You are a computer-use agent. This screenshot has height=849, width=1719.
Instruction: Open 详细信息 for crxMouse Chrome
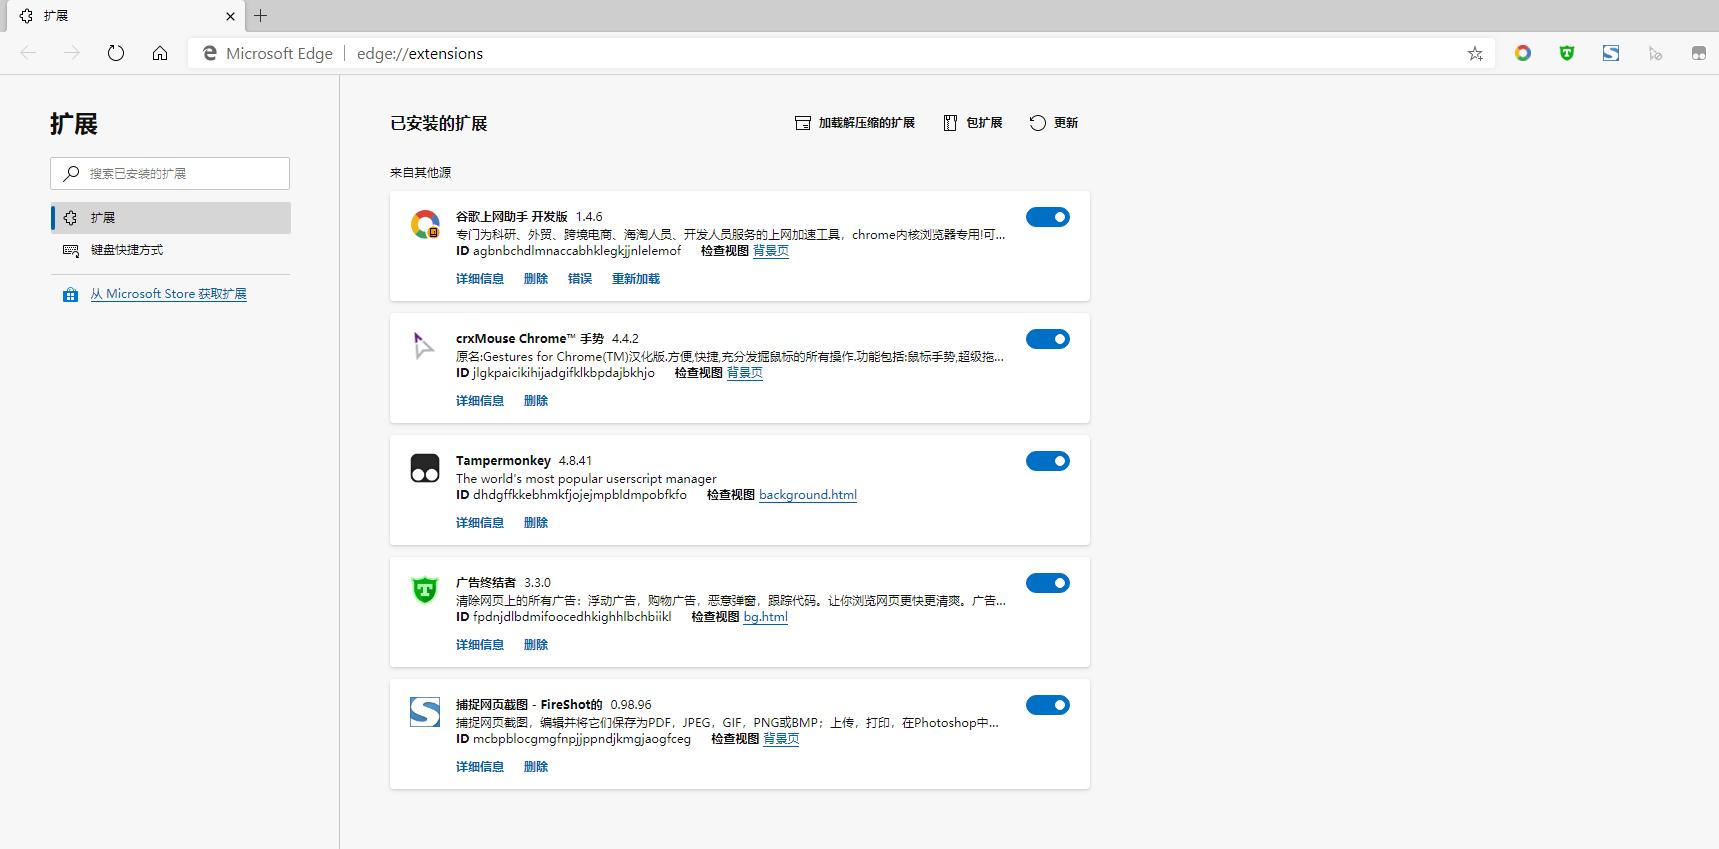[x=480, y=401]
